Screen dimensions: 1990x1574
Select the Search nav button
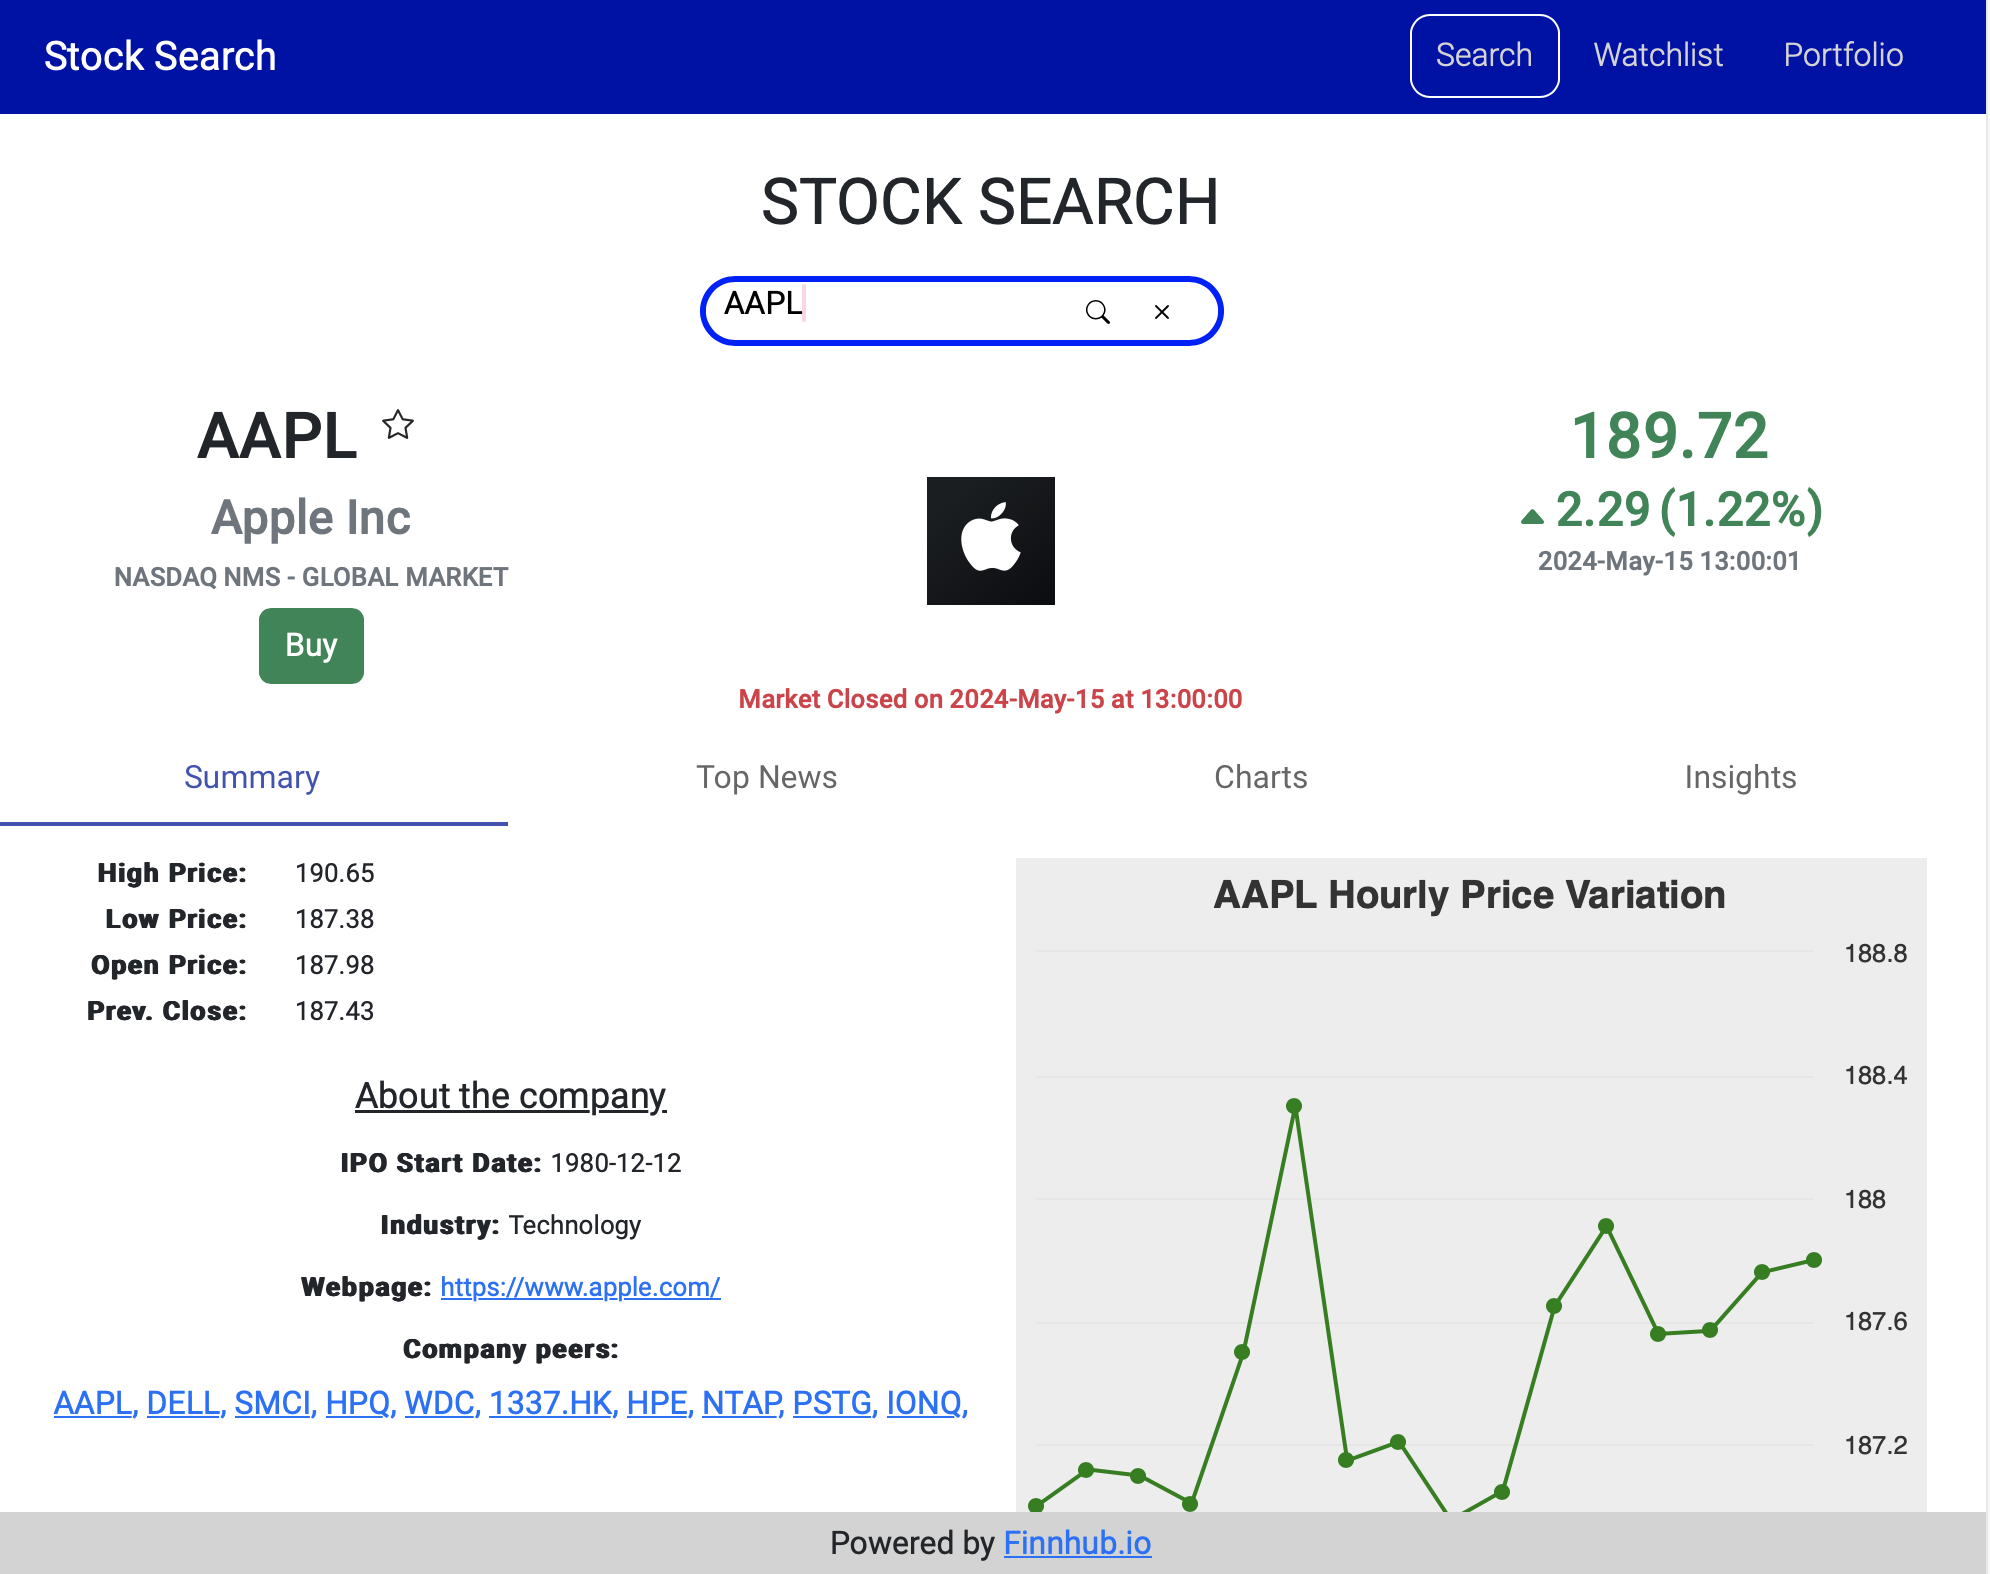(x=1484, y=55)
